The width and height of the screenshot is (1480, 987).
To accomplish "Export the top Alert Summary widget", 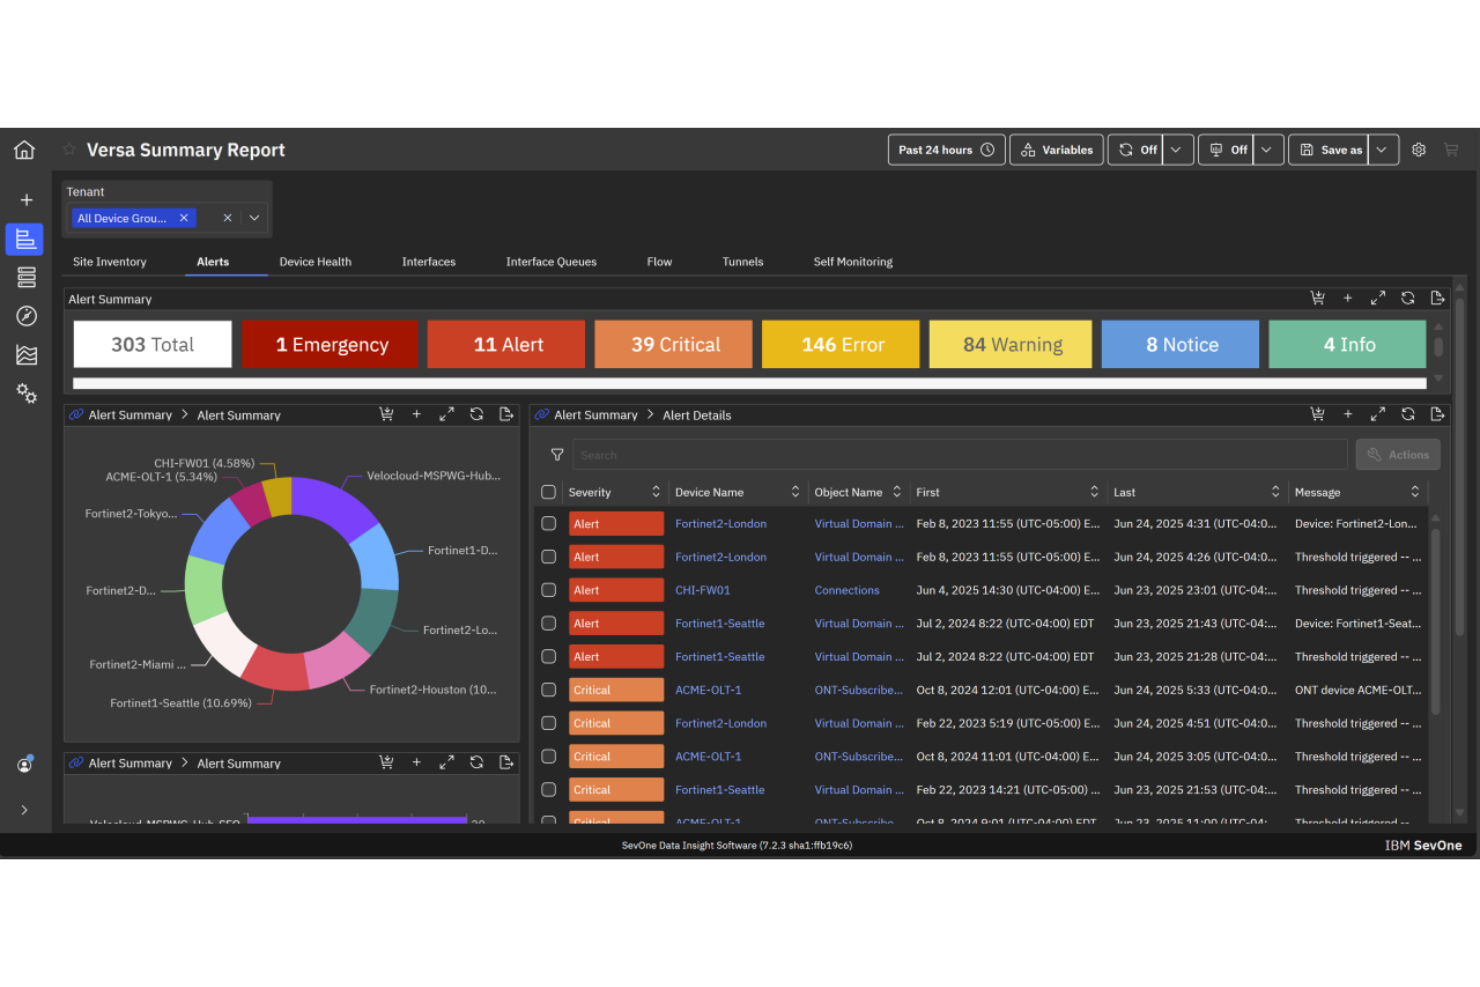I will click(1438, 298).
